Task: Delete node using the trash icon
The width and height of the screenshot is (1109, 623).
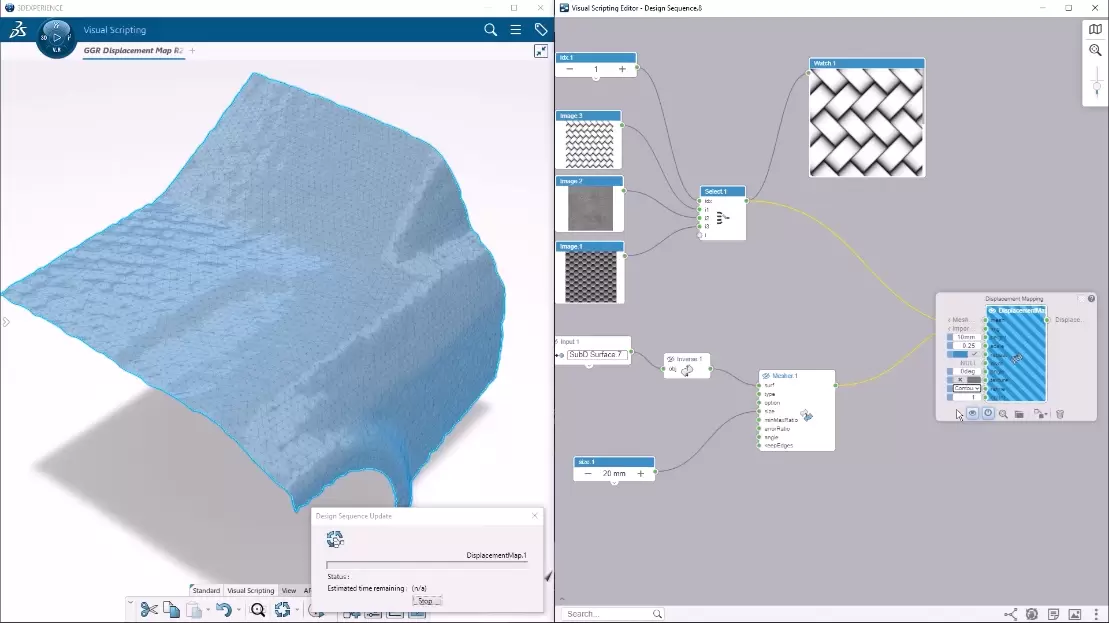Action: tap(1060, 414)
